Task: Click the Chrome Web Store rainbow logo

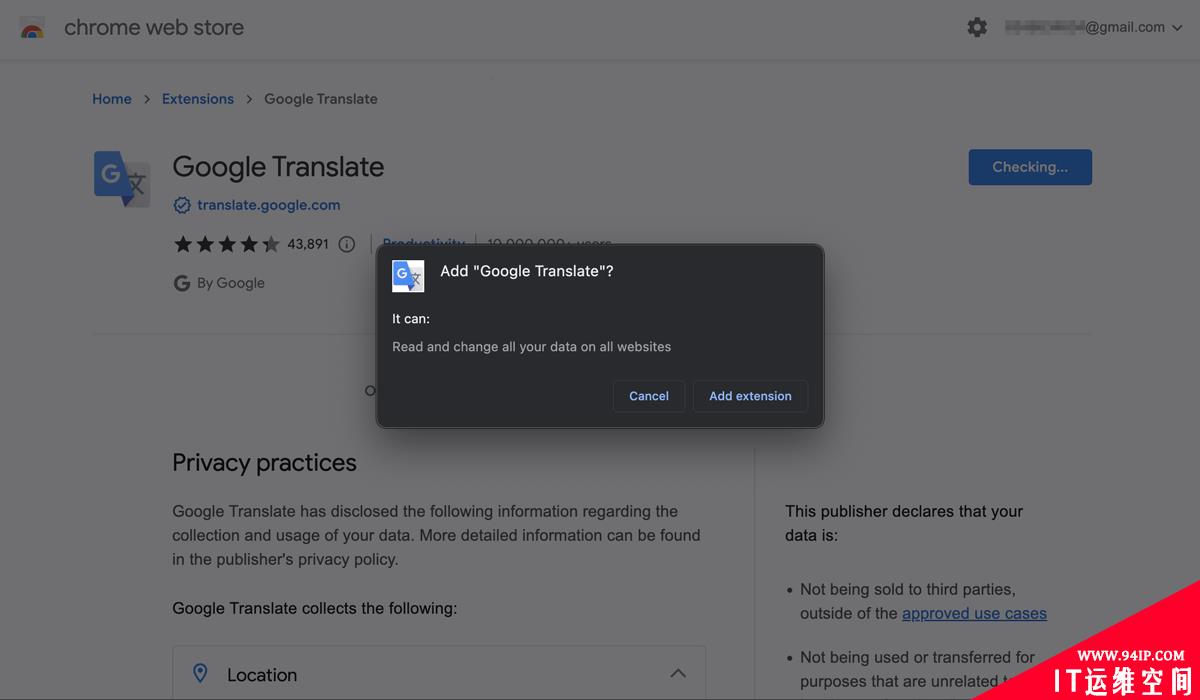Action: [x=32, y=28]
